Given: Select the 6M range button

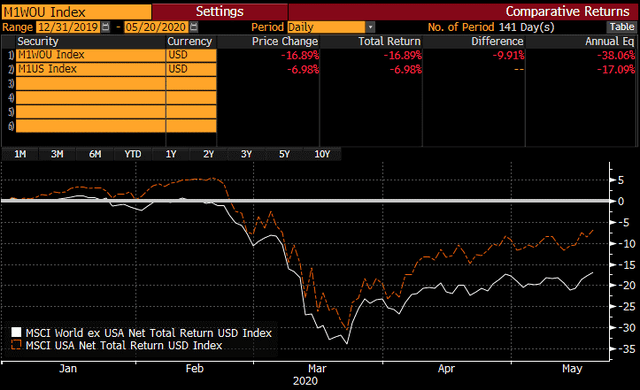Looking at the screenshot, I should 95,154.
